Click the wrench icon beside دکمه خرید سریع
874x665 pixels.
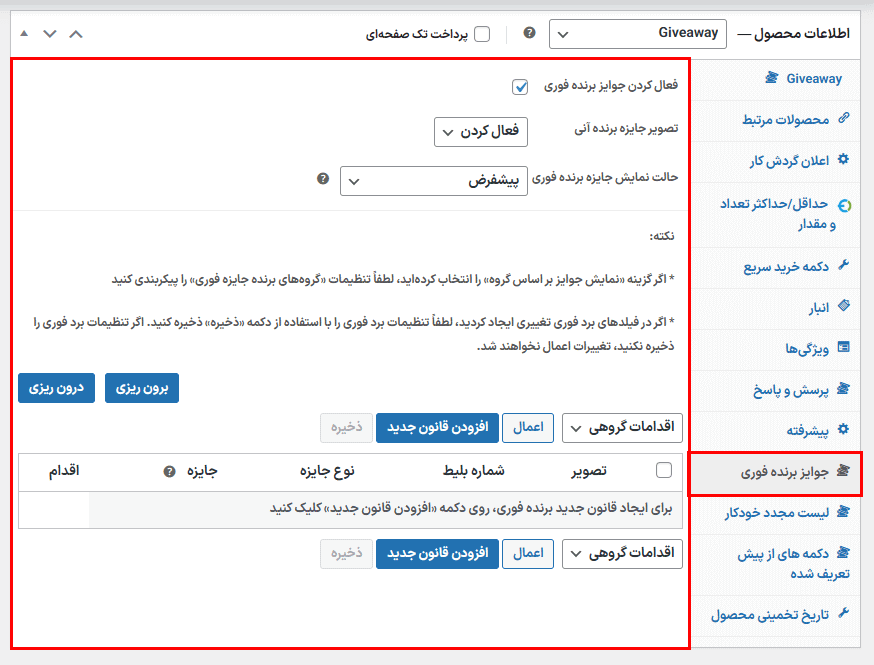click(843, 266)
